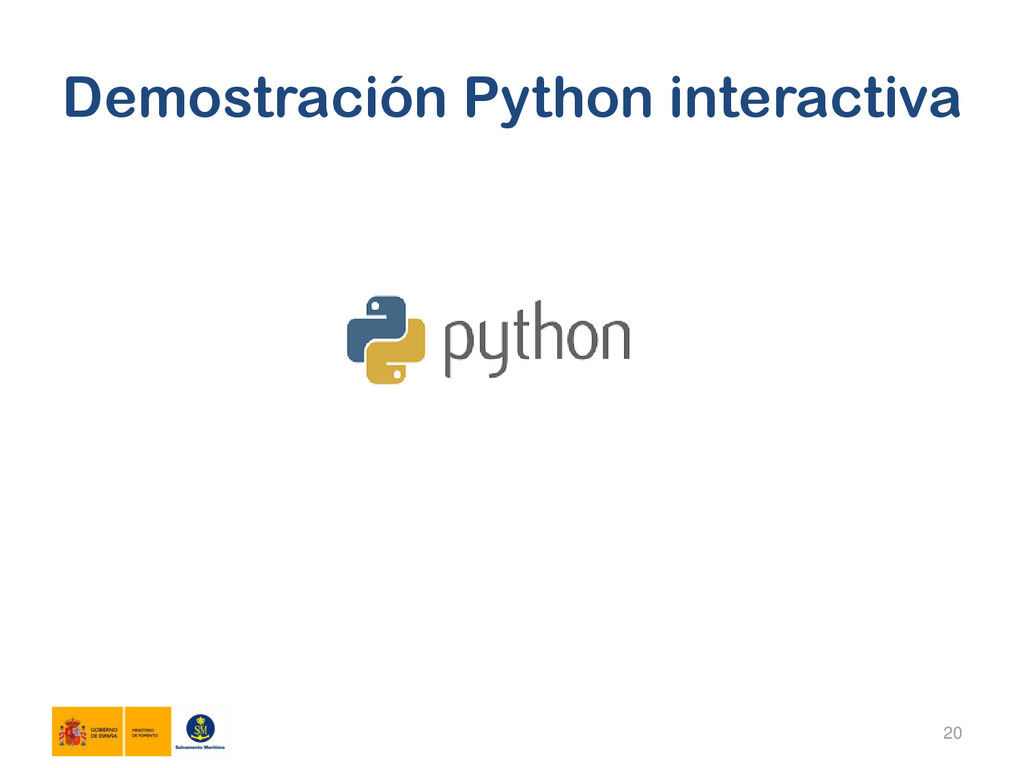The height and width of the screenshot is (768, 1024).
Task: Click the crown atop the coat of arms
Action: 72,720
